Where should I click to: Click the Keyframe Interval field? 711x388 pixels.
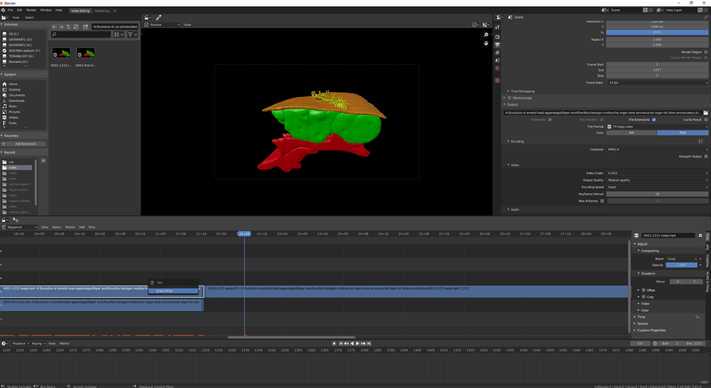(657, 194)
